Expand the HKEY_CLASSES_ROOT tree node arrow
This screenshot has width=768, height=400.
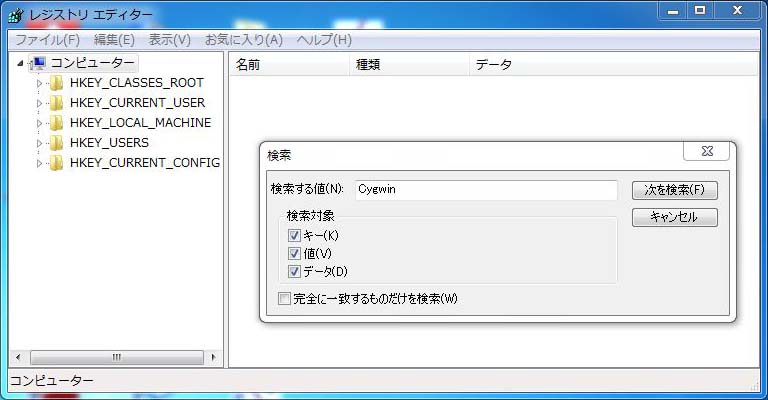click(x=40, y=83)
